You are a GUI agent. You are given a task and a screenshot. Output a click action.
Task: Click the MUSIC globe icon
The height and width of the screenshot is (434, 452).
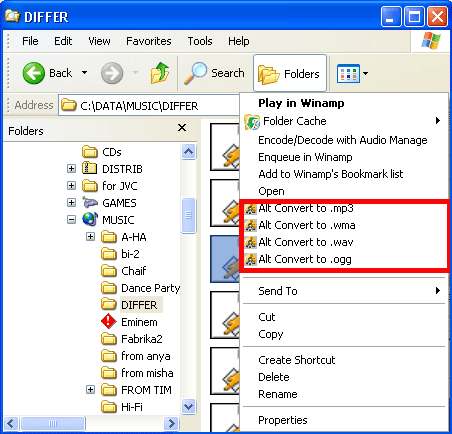click(90, 219)
